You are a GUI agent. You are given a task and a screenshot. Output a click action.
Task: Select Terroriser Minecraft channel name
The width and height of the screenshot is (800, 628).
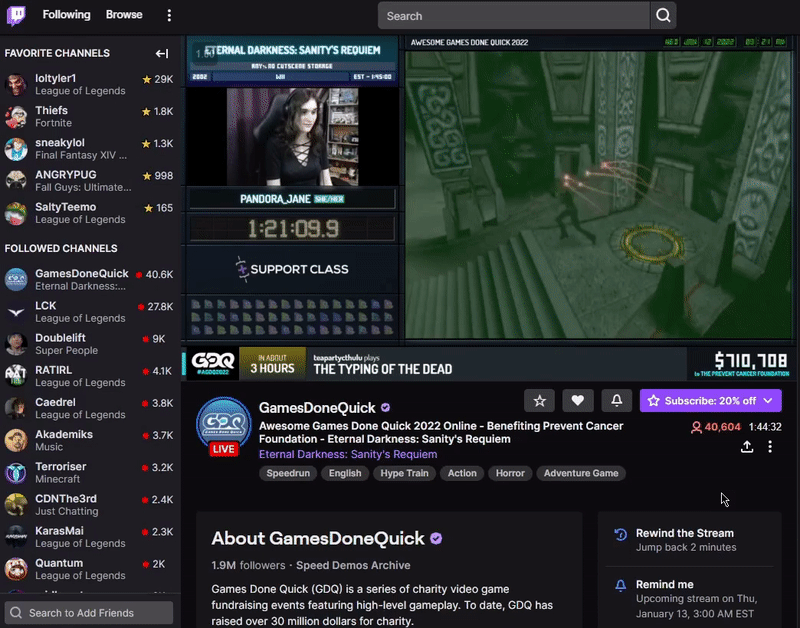[61, 466]
